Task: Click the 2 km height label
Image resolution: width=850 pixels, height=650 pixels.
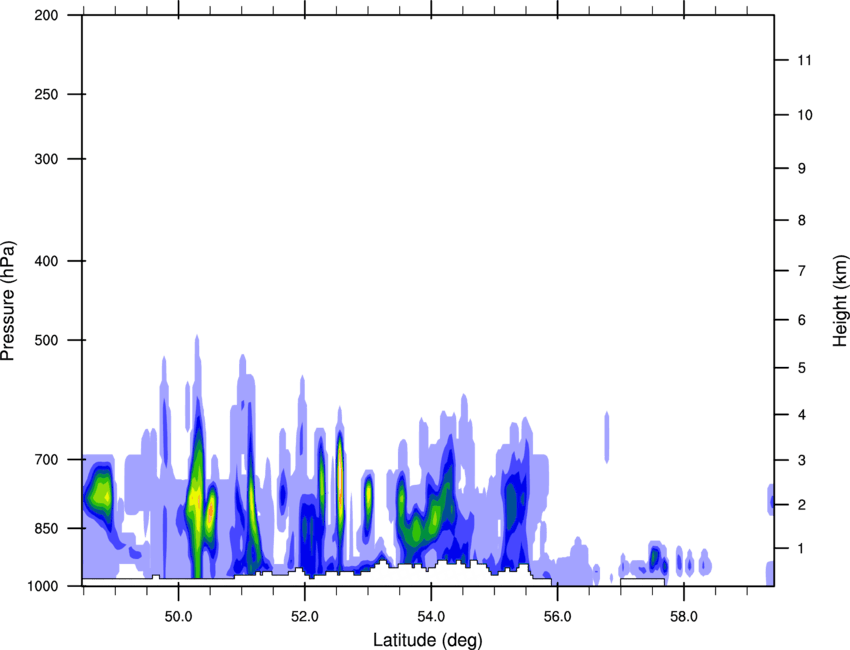Action: 802,505
